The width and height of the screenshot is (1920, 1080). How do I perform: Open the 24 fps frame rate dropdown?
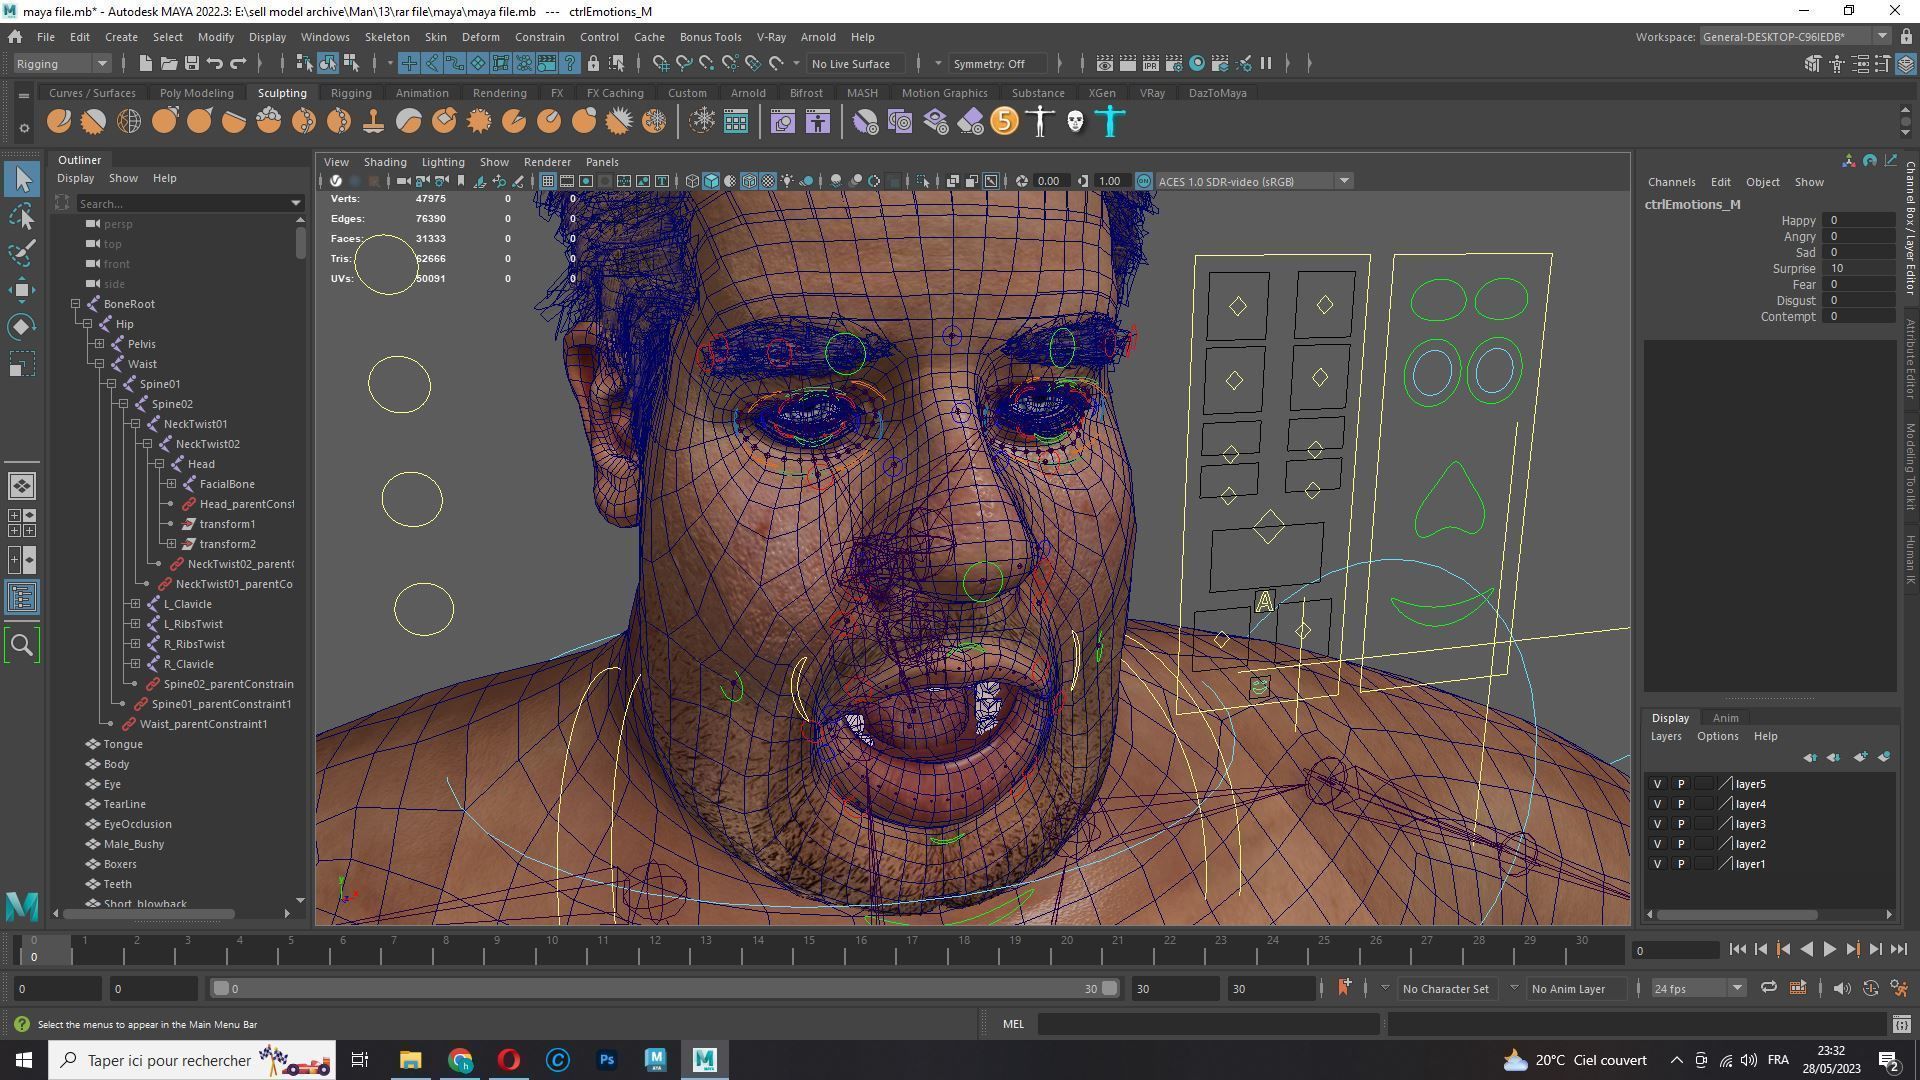click(x=1697, y=988)
